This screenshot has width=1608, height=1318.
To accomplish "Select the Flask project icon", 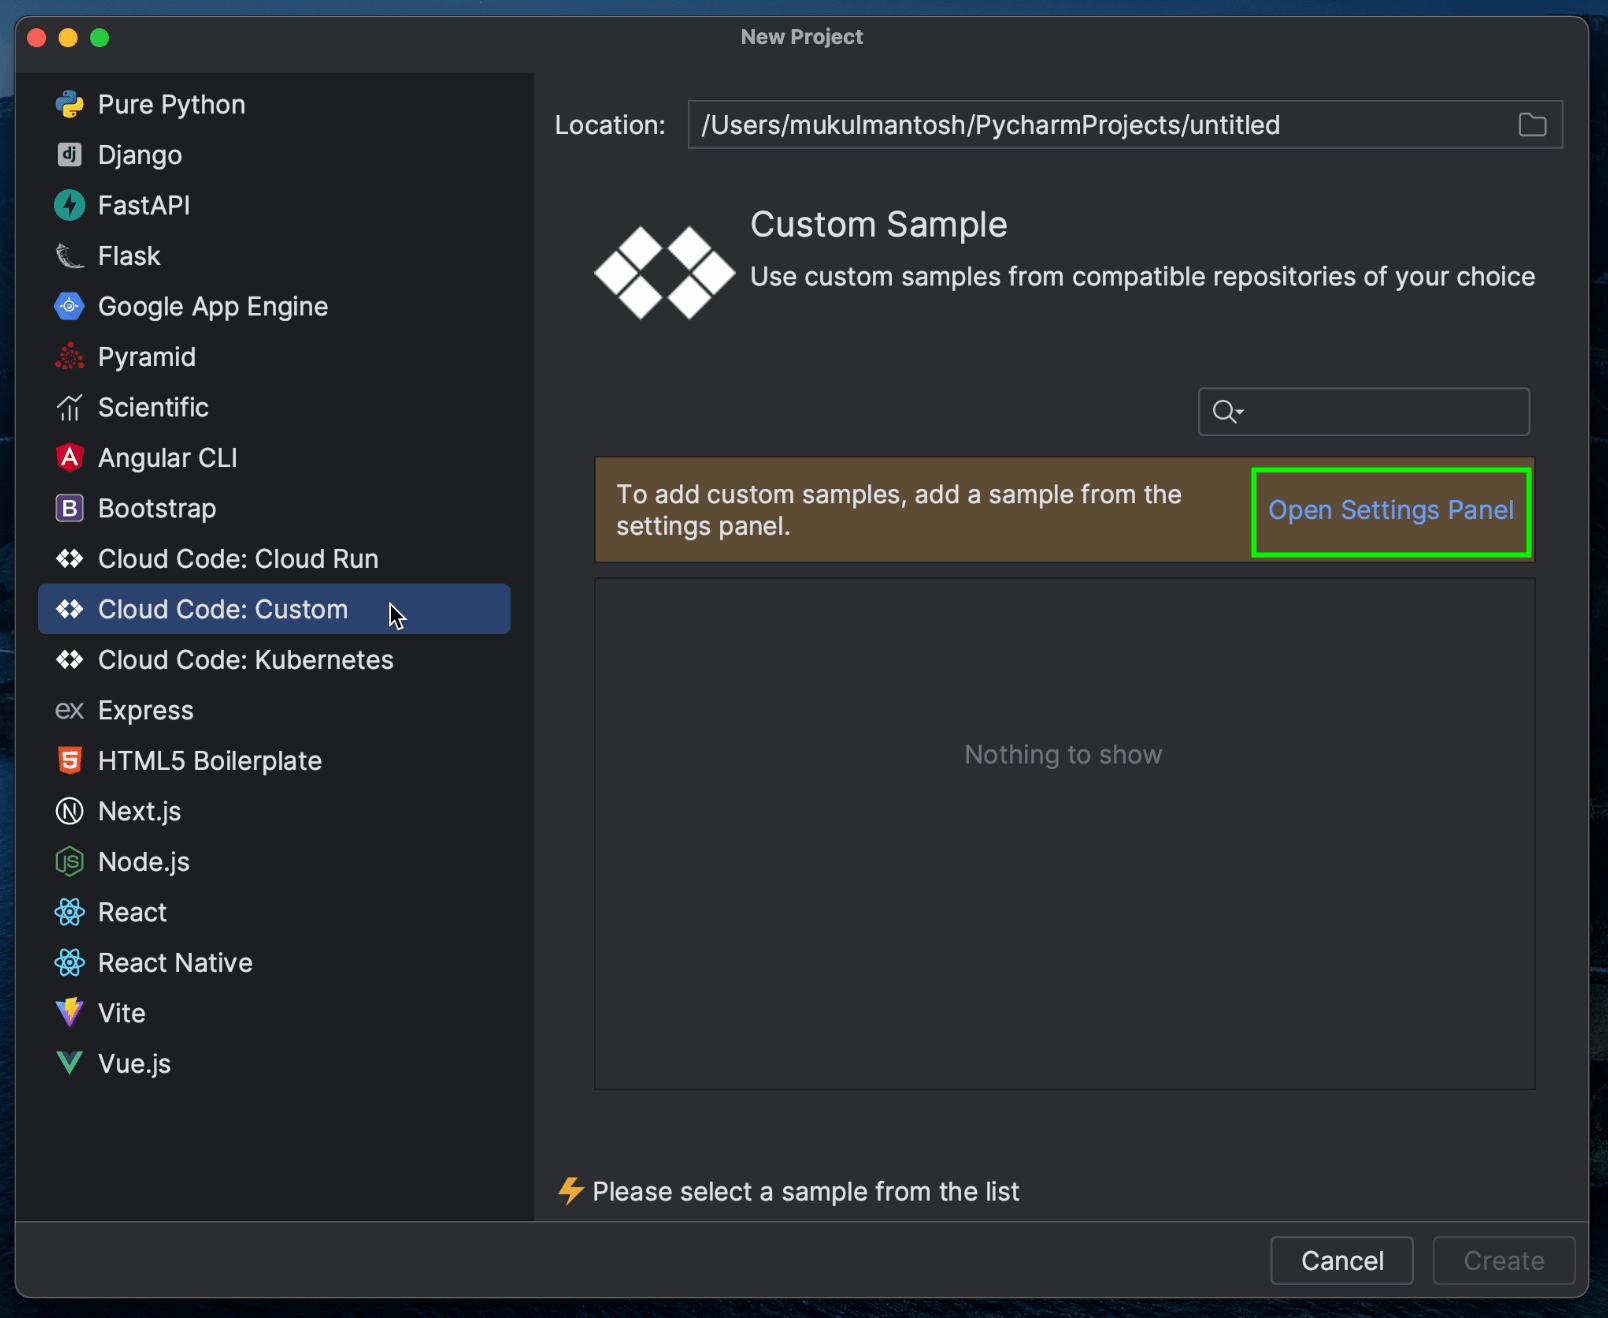I will (69, 256).
